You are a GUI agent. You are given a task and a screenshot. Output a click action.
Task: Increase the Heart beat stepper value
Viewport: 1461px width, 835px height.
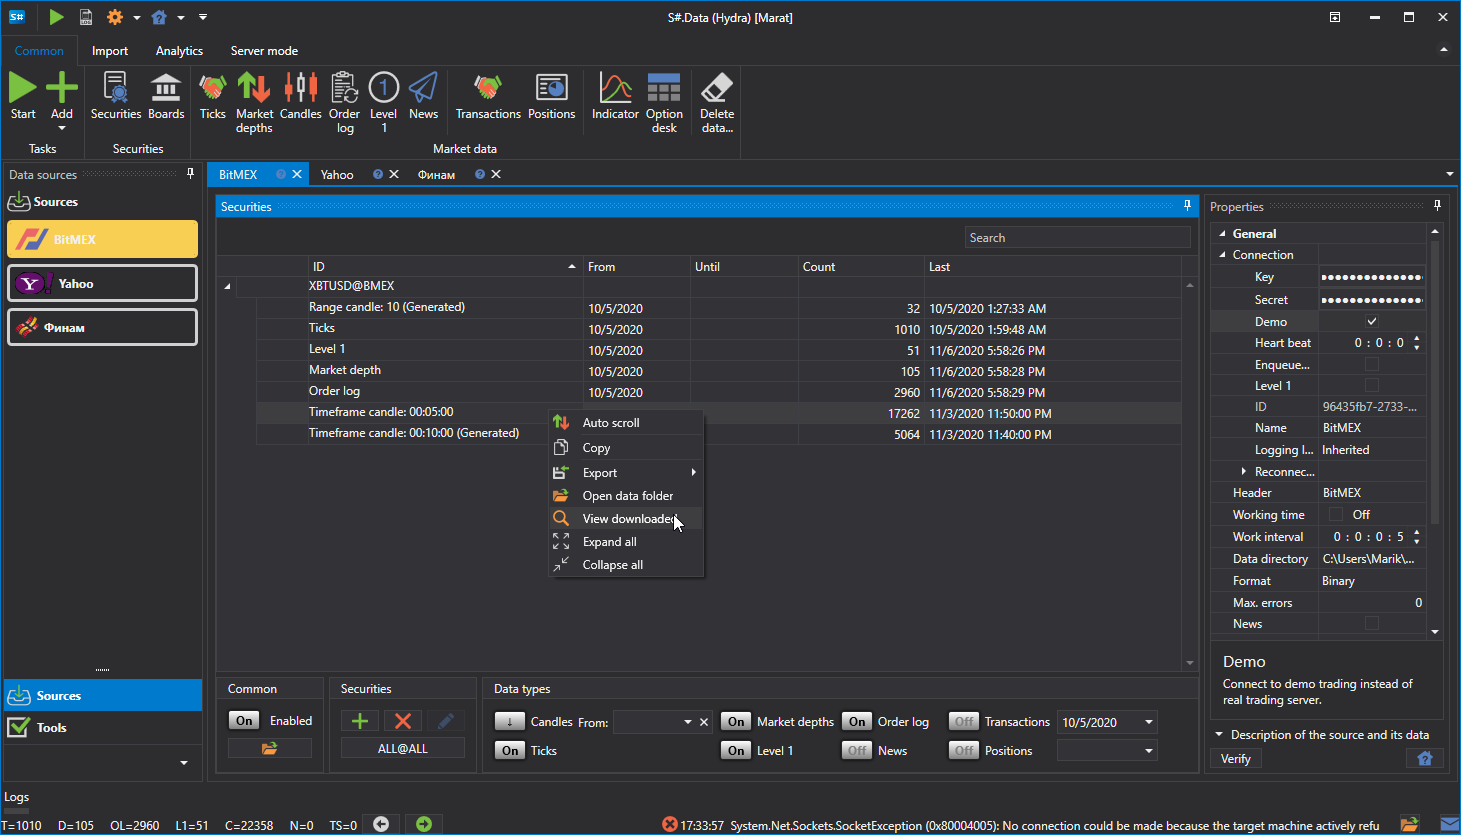point(1417,339)
